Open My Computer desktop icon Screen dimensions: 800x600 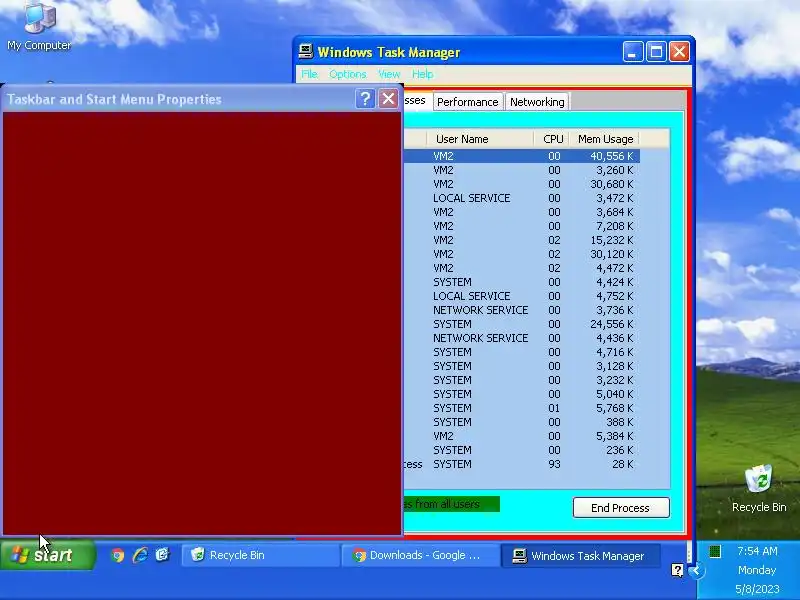[39, 26]
